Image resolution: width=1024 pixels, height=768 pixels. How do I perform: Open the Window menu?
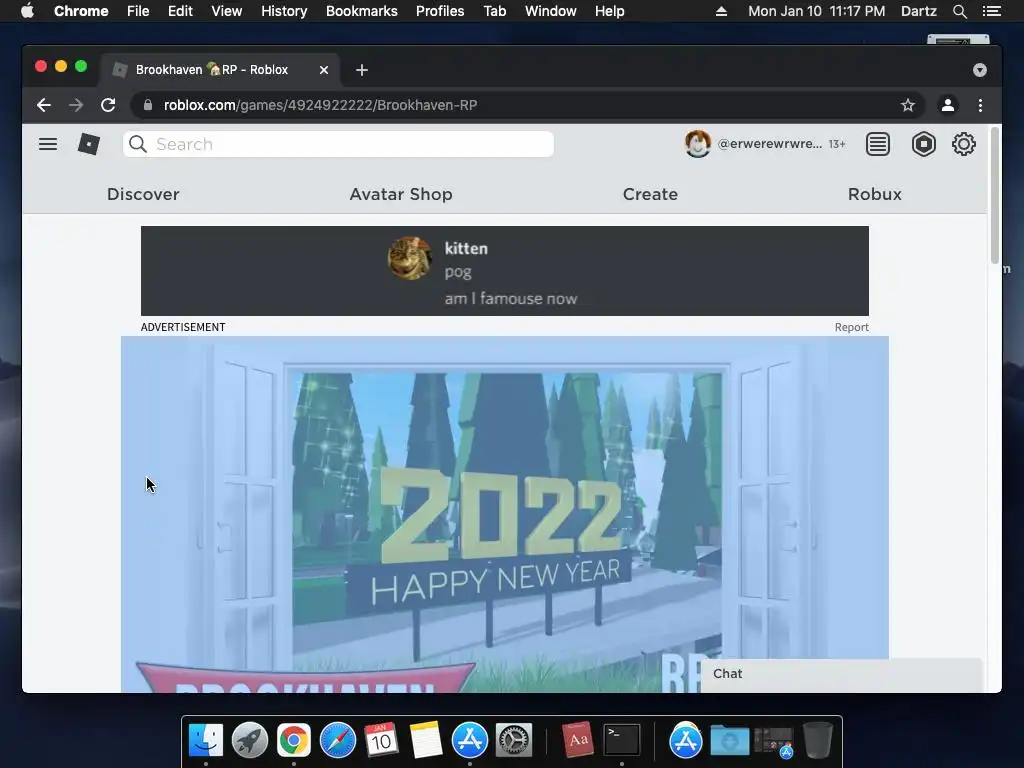(551, 11)
